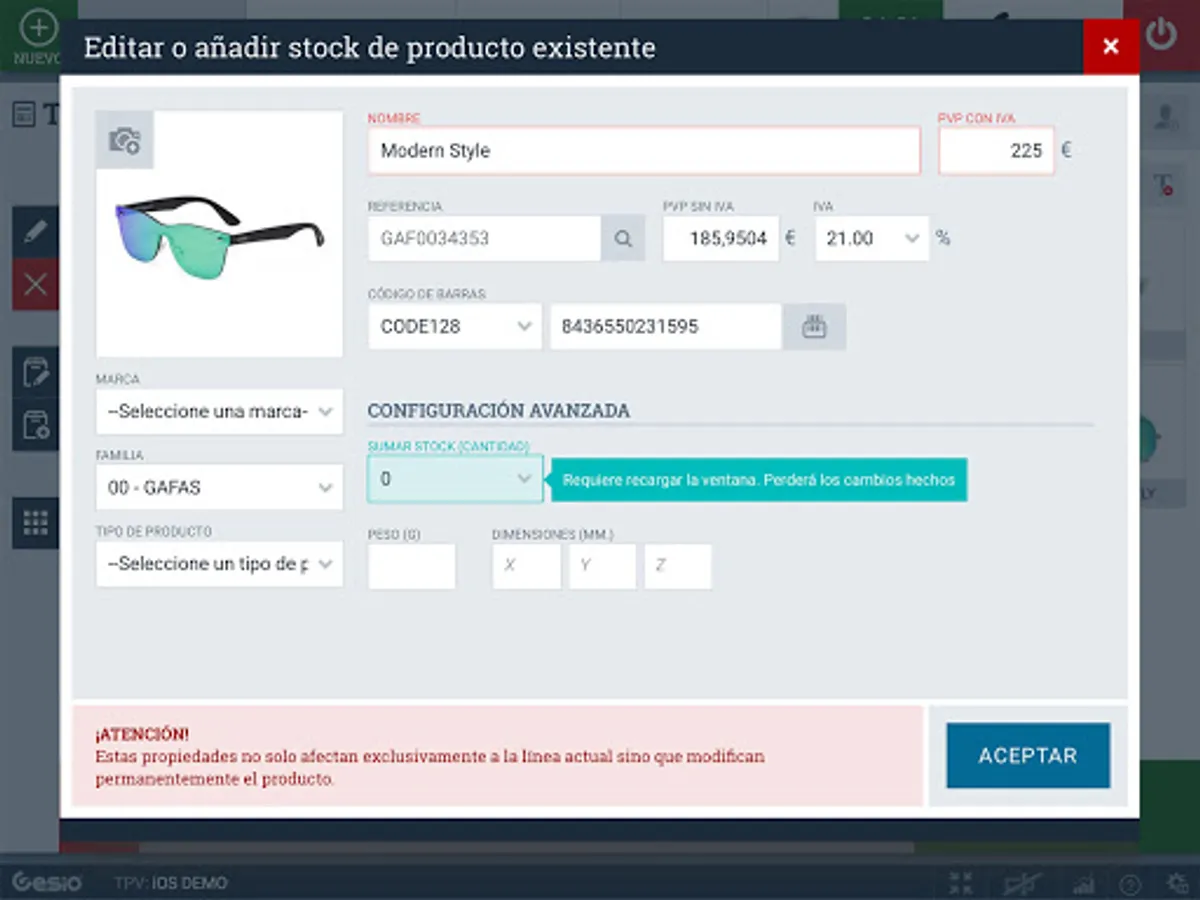Click the add-document clipboard icon in the sidebar

coord(36,426)
